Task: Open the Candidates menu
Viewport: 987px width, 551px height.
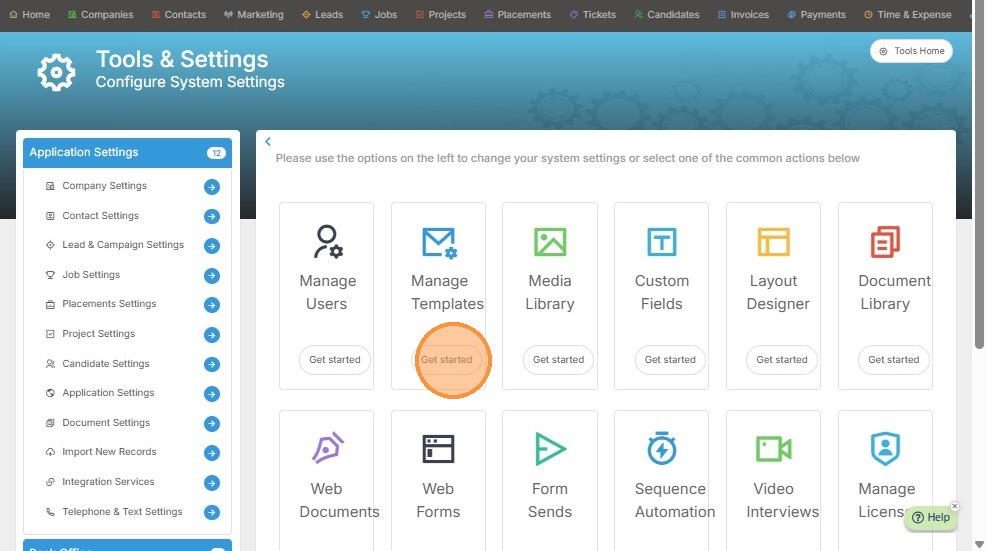Action: point(667,14)
